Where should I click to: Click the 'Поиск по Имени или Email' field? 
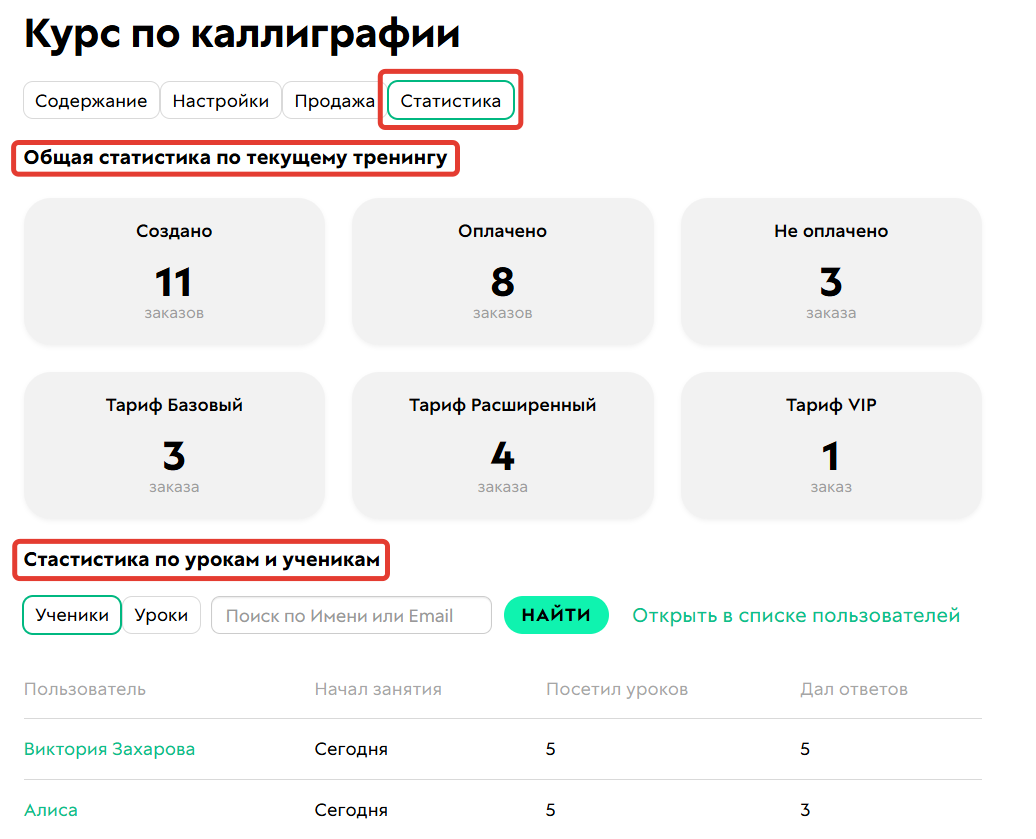[350, 615]
